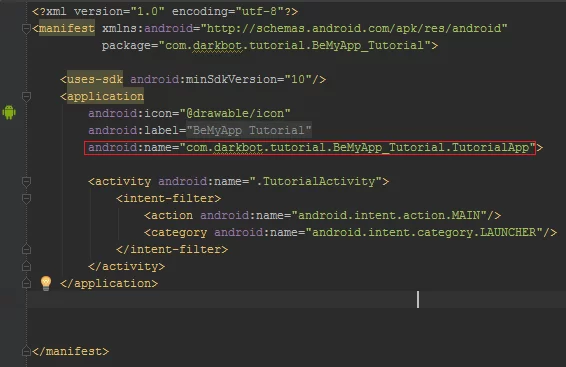This screenshot has height=367, width=566.
Task: Click the uses-sdk tag name
Action: 95,79
